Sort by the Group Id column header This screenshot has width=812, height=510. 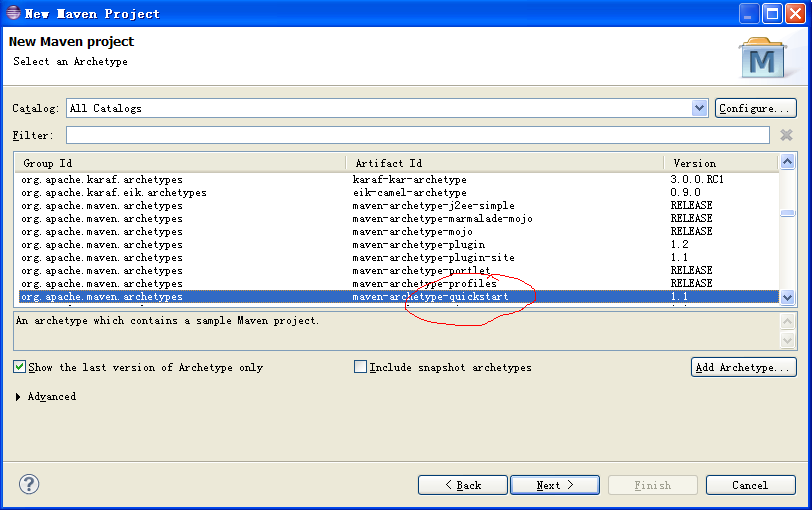(180, 163)
